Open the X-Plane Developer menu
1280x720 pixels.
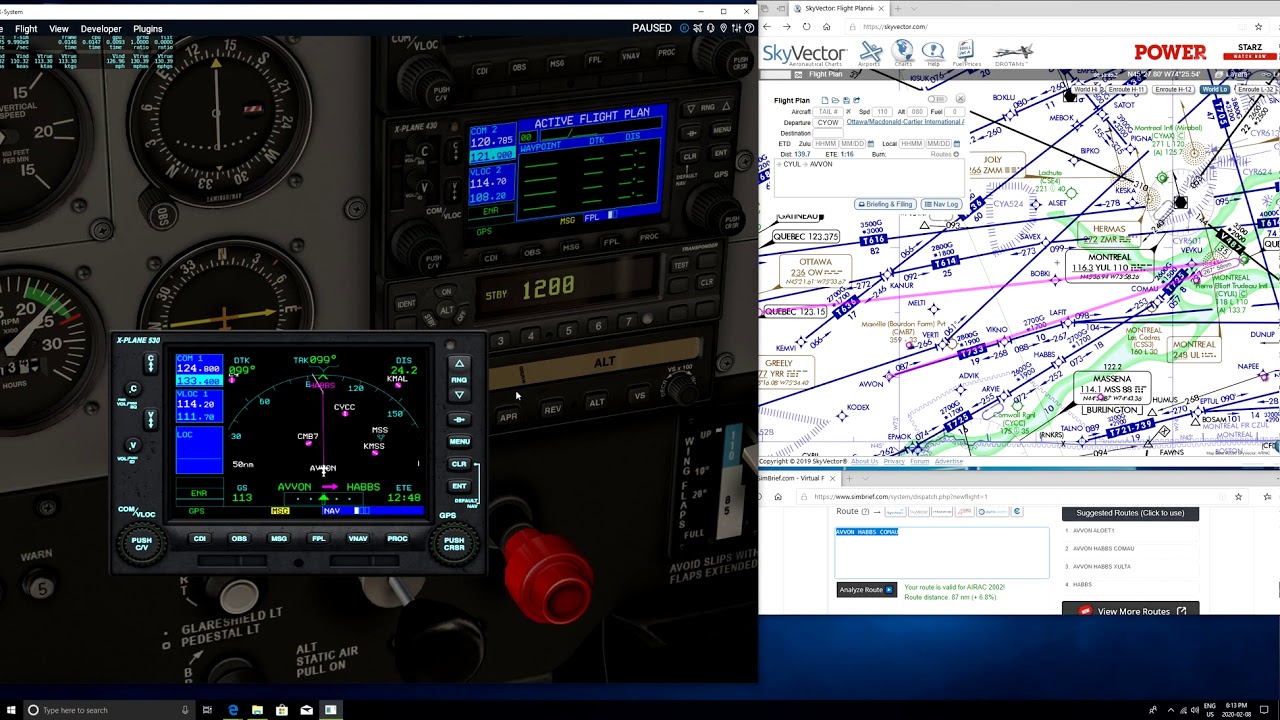[x=100, y=29]
